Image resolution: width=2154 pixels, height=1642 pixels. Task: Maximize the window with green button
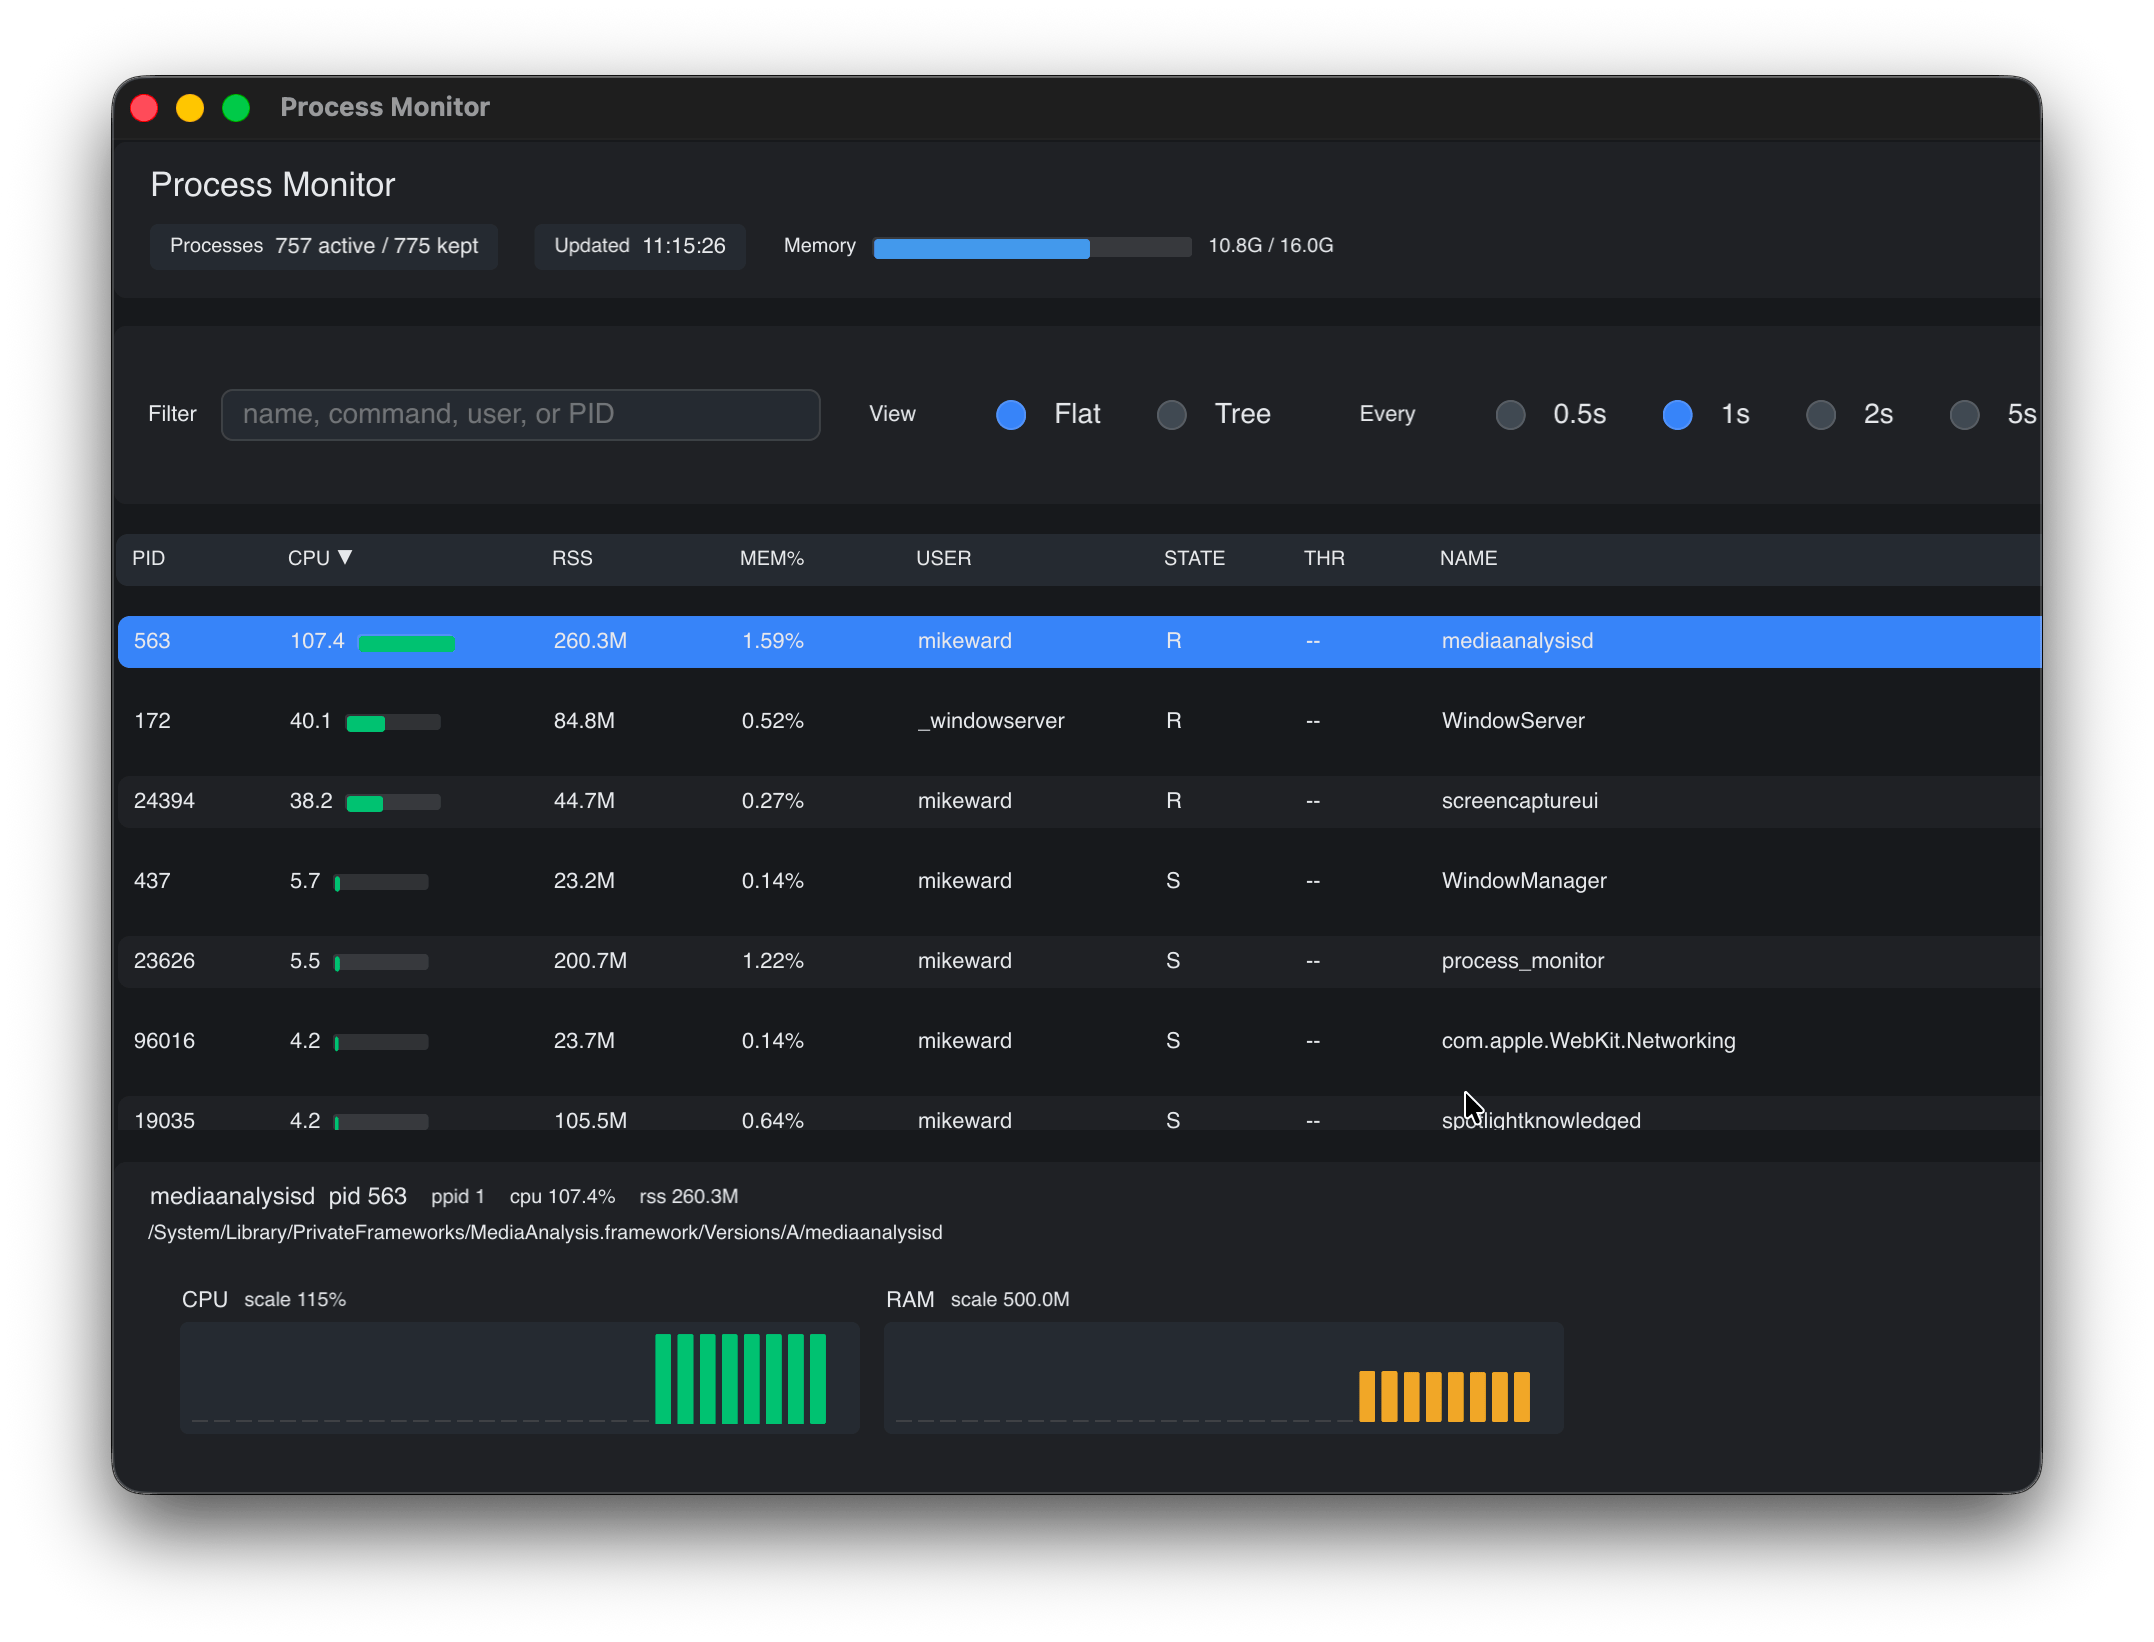236,107
